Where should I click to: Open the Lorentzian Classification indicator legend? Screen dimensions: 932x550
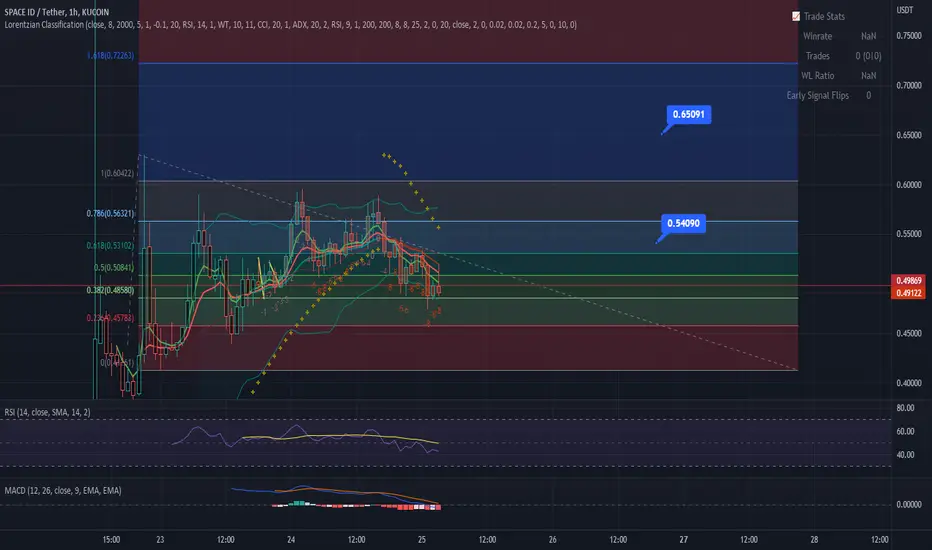point(290,24)
